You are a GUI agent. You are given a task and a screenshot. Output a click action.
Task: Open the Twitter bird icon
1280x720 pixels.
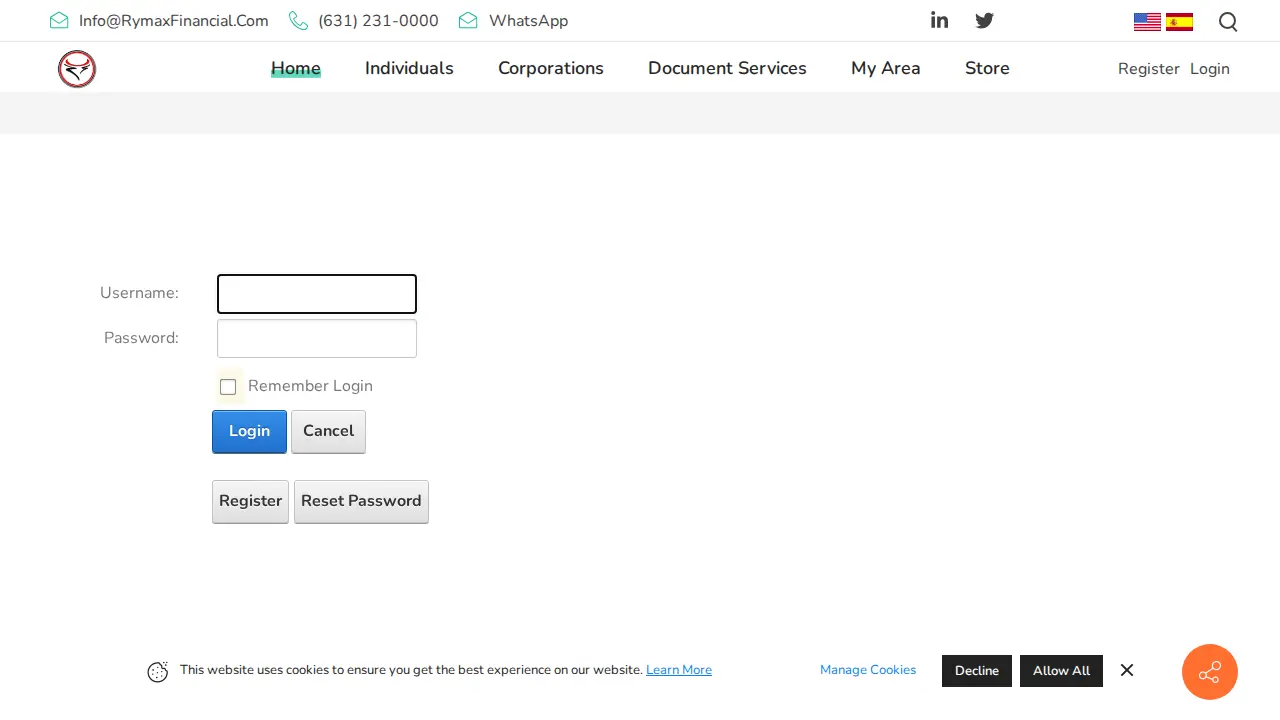coord(985,20)
